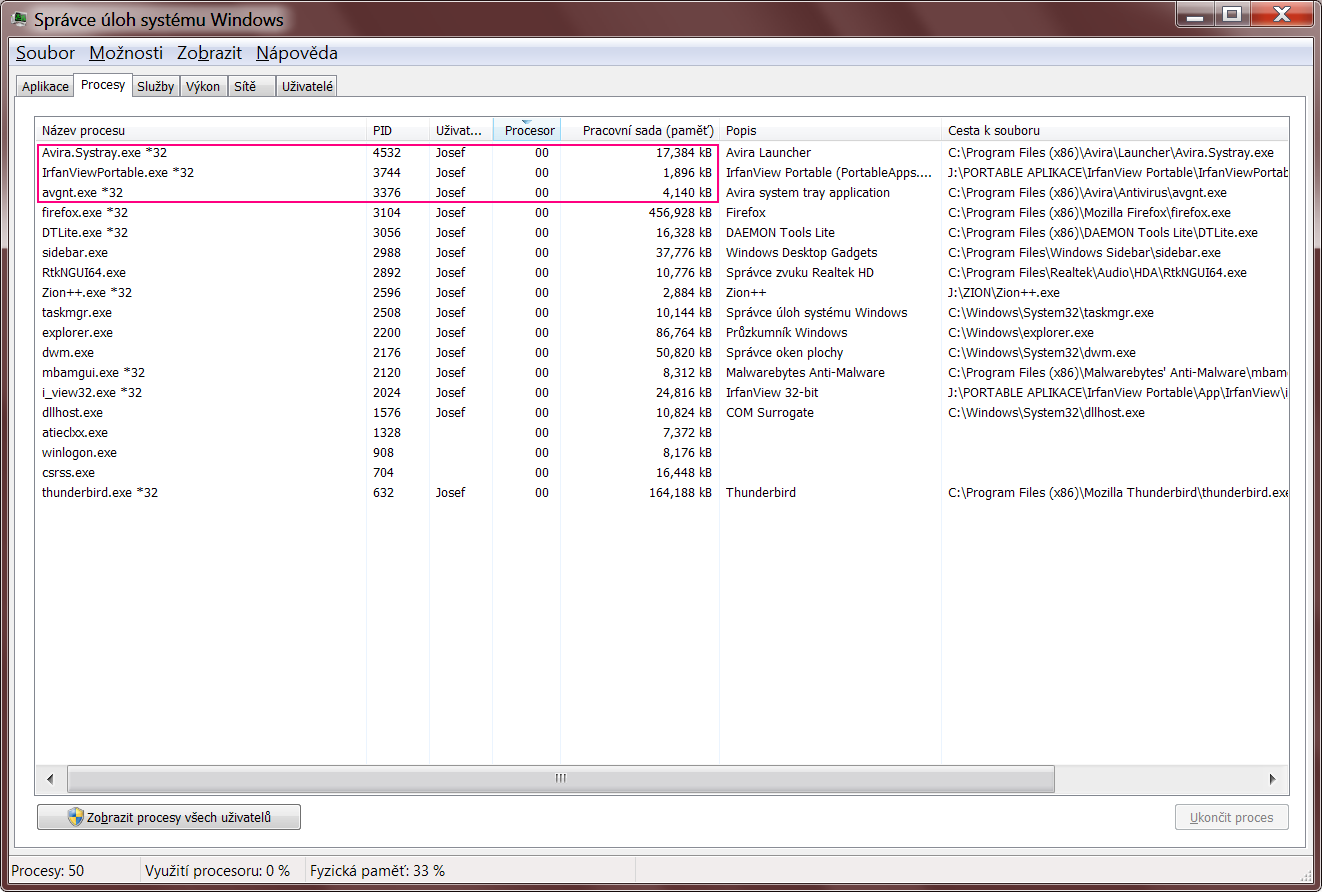Select the firefox.exe *32 process name
Image resolution: width=1322 pixels, height=892 pixels.
tap(85, 212)
